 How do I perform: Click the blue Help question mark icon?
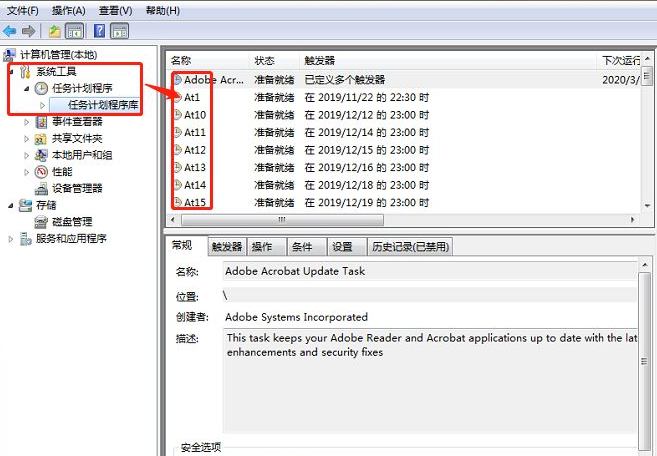98,31
